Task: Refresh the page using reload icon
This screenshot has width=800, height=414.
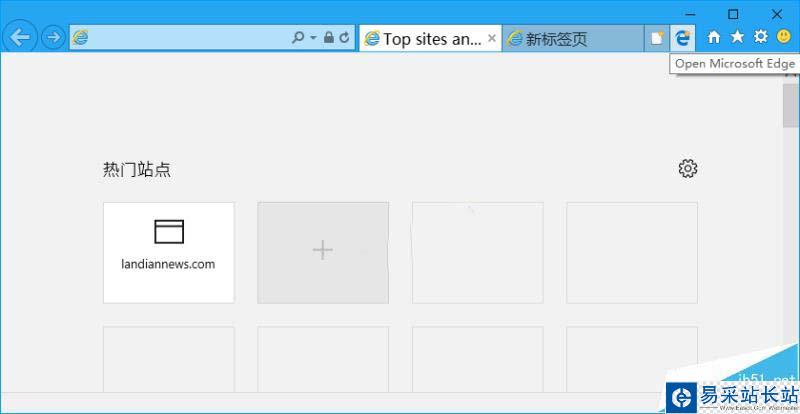Action: tap(344, 38)
